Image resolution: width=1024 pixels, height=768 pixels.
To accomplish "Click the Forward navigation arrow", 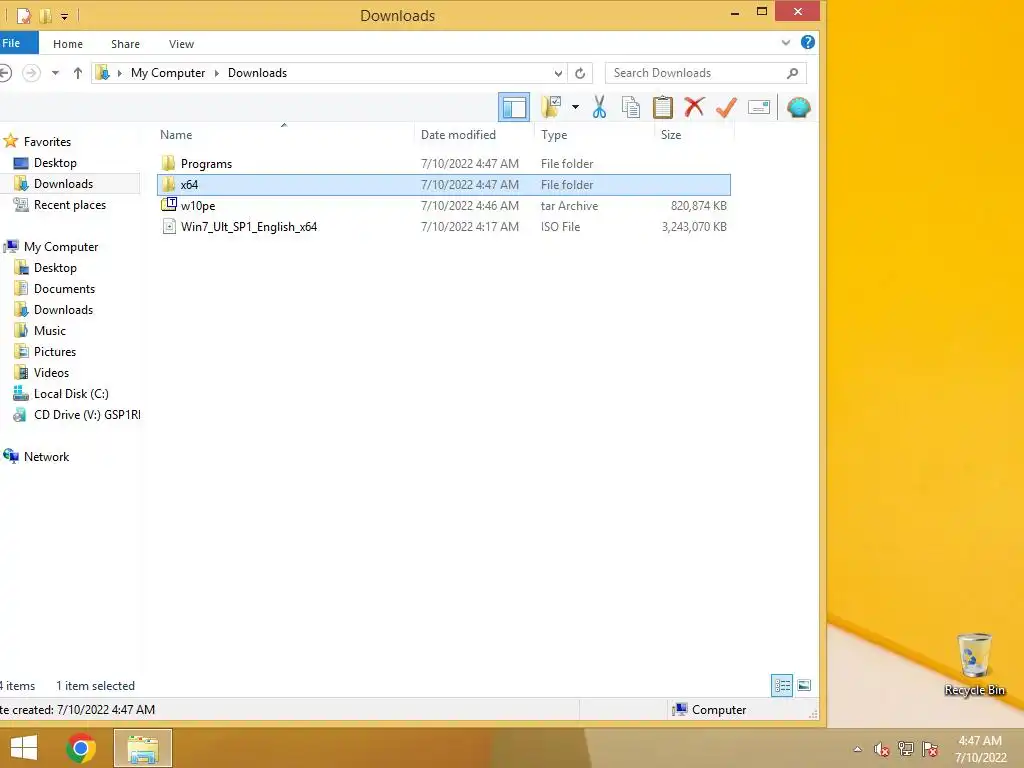I will tap(31, 72).
